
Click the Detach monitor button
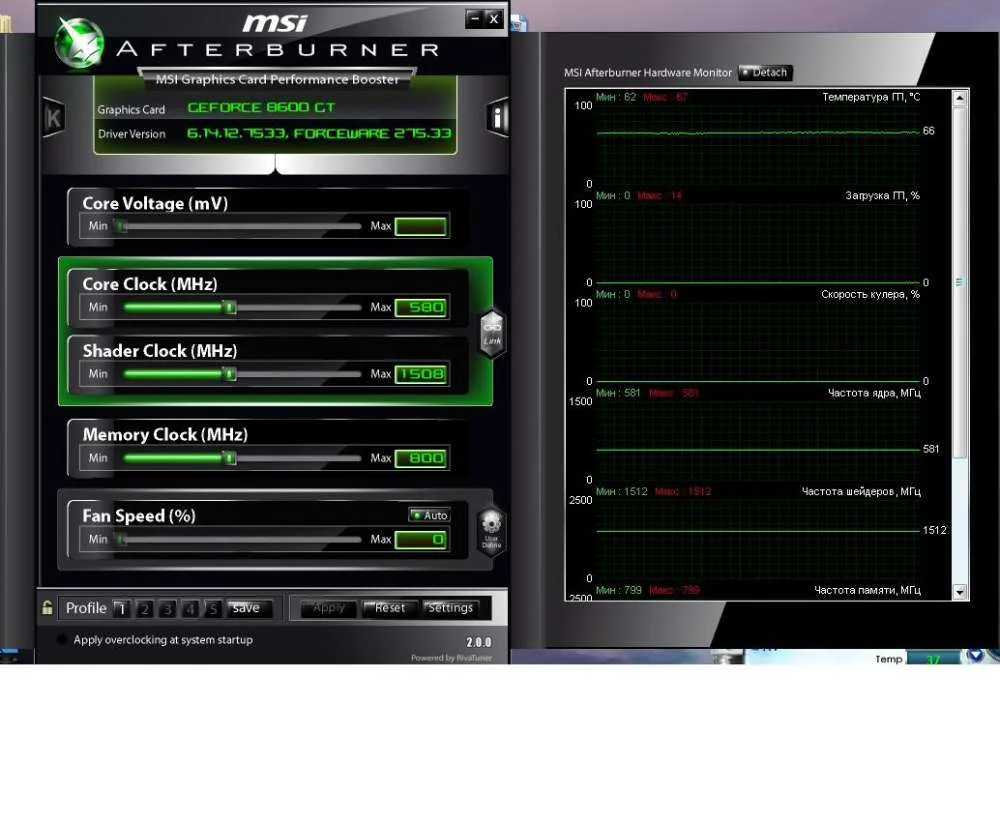pyautogui.click(x=765, y=73)
